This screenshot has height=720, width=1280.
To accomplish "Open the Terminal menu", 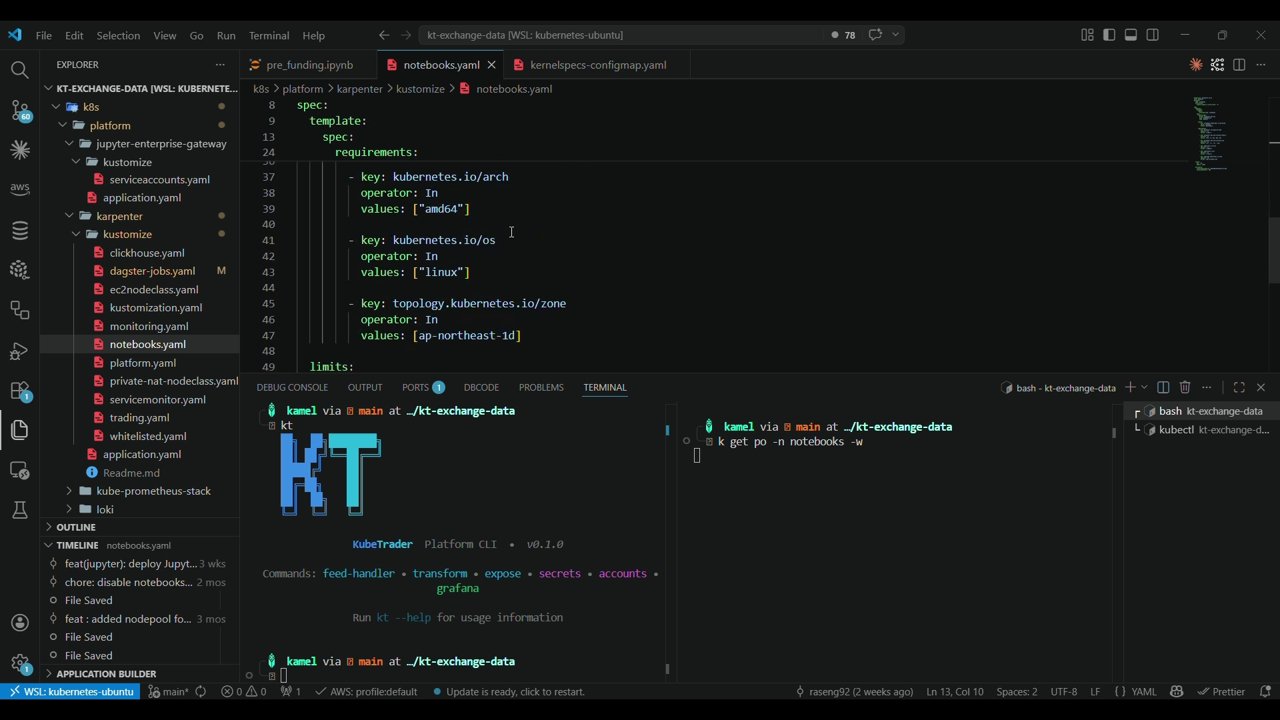I will click(x=269, y=35).
